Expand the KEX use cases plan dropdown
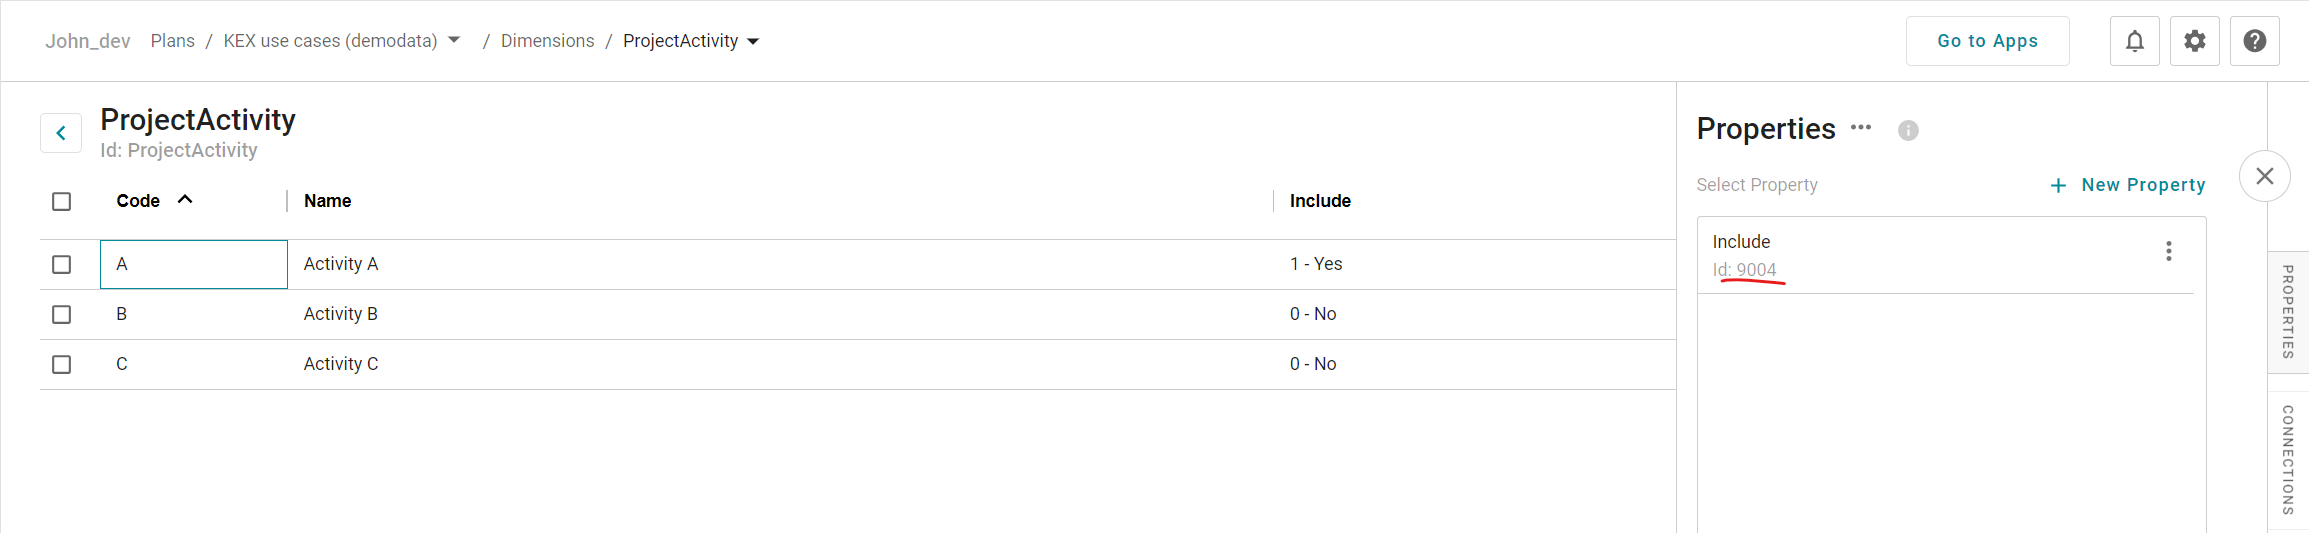Viewport: 2309px width, 533px height. (x=454, y=41)
